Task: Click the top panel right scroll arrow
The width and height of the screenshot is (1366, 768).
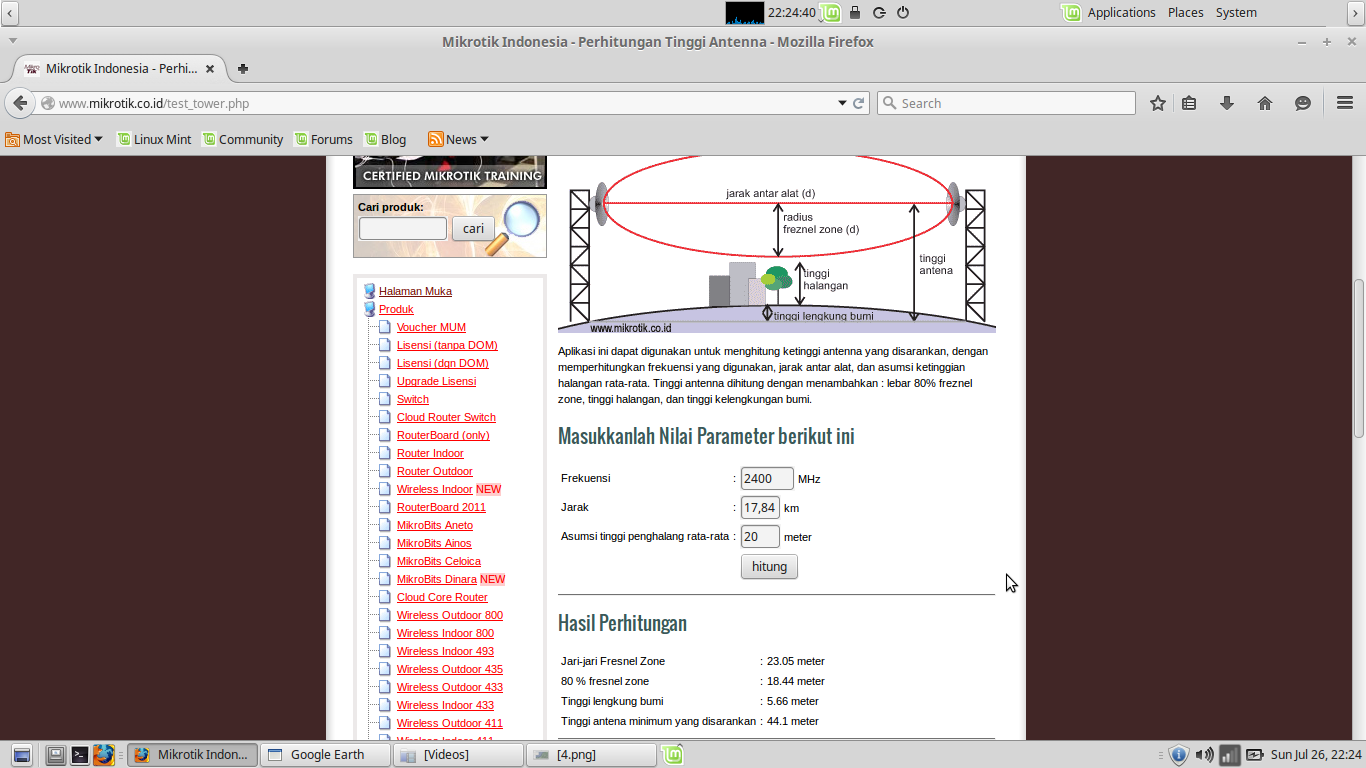Action: tap(1355, 12)
